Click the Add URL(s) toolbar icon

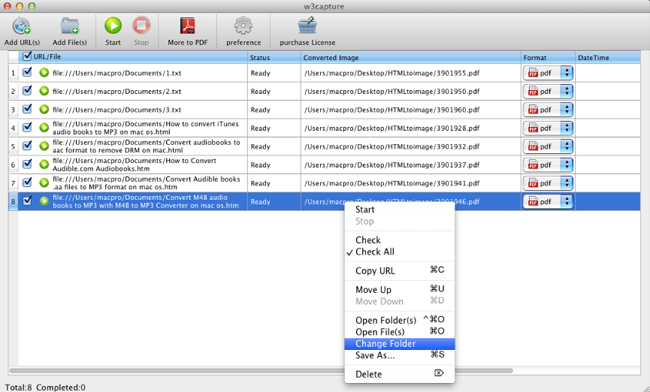tap(21, 27)
